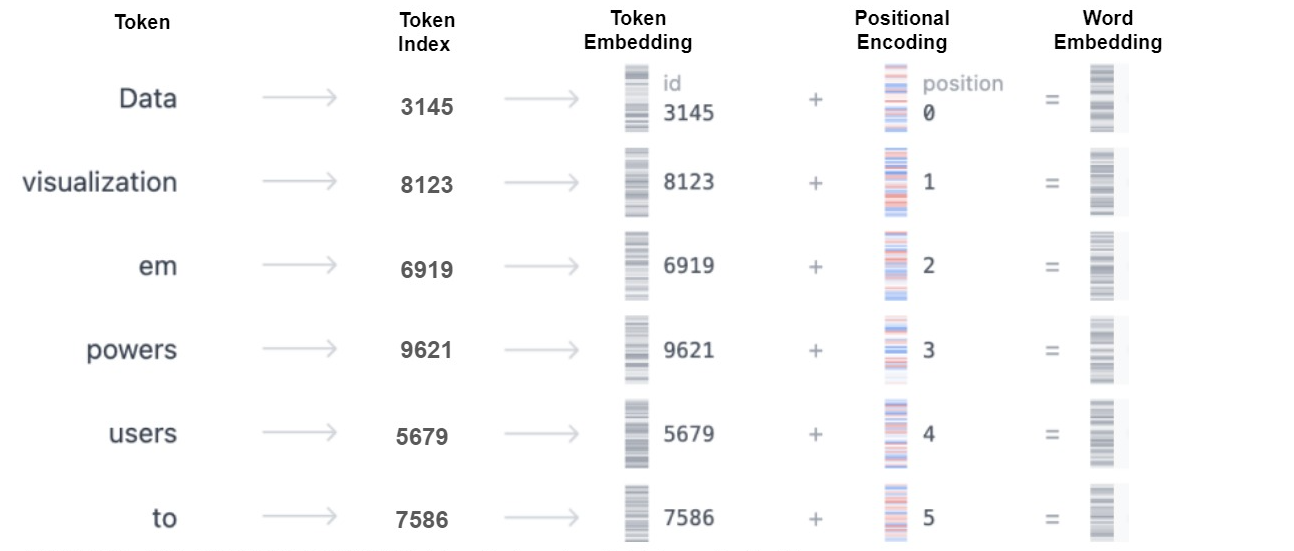Click the plus sign in the "to" row
The height and width of the screenshot is (551, 1294).
(x=816, y=519)
